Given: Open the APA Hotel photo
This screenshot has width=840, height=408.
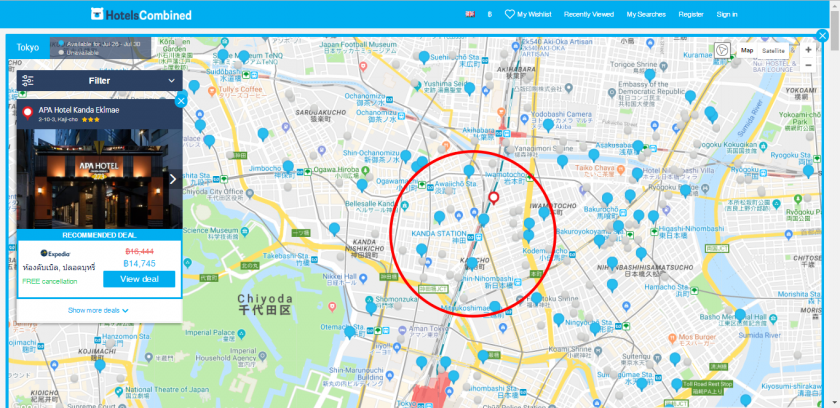Looking at the screenshot, I should pos(100,179).
